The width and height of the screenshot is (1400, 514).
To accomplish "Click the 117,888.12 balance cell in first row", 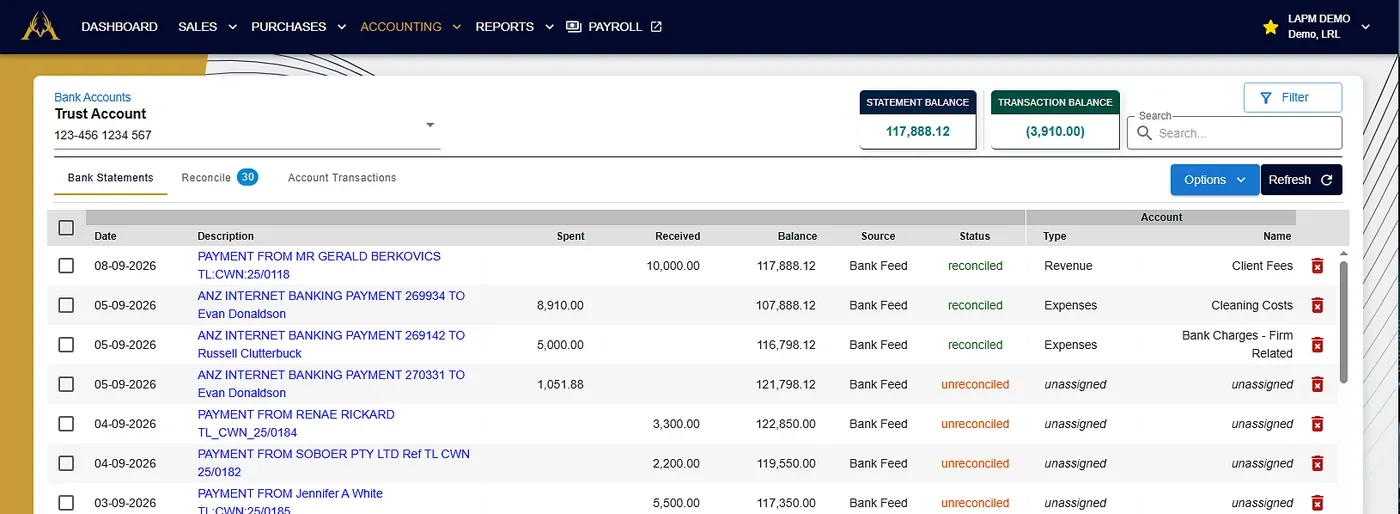I will [x=786, y=266].
